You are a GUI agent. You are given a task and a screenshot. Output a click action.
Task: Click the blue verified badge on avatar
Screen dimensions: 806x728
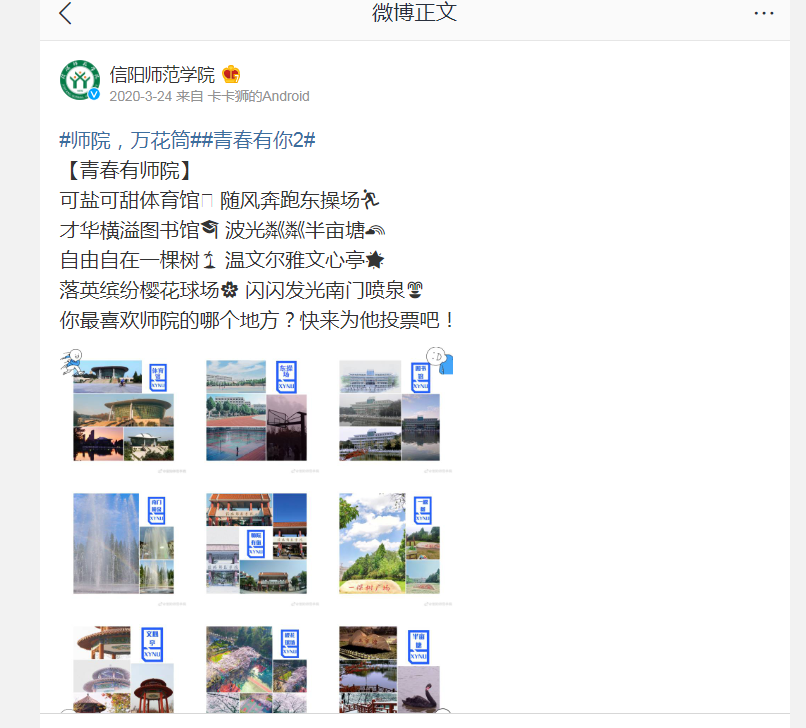pyautogui.click(x=94, y=94)
